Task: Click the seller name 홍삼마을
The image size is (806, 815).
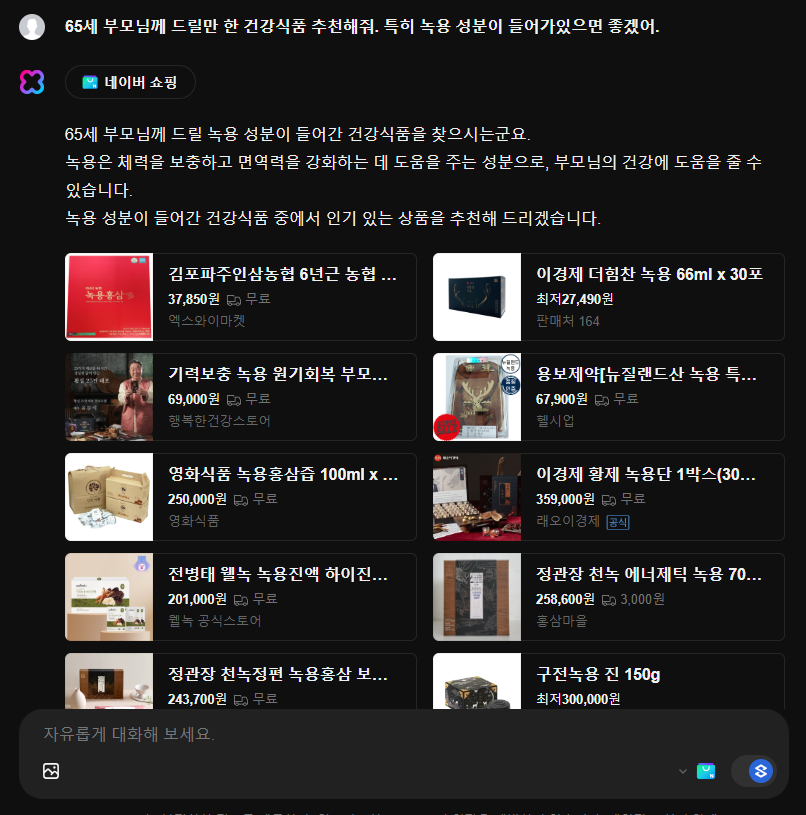Action: pos(561,621)
